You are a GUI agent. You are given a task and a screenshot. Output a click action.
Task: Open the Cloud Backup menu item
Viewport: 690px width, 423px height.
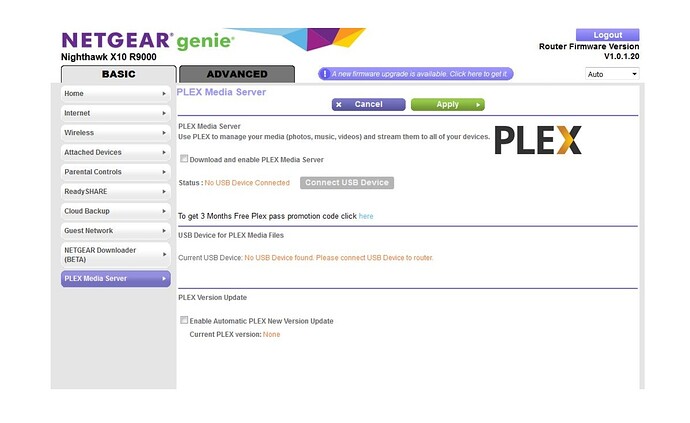point(116,211)
